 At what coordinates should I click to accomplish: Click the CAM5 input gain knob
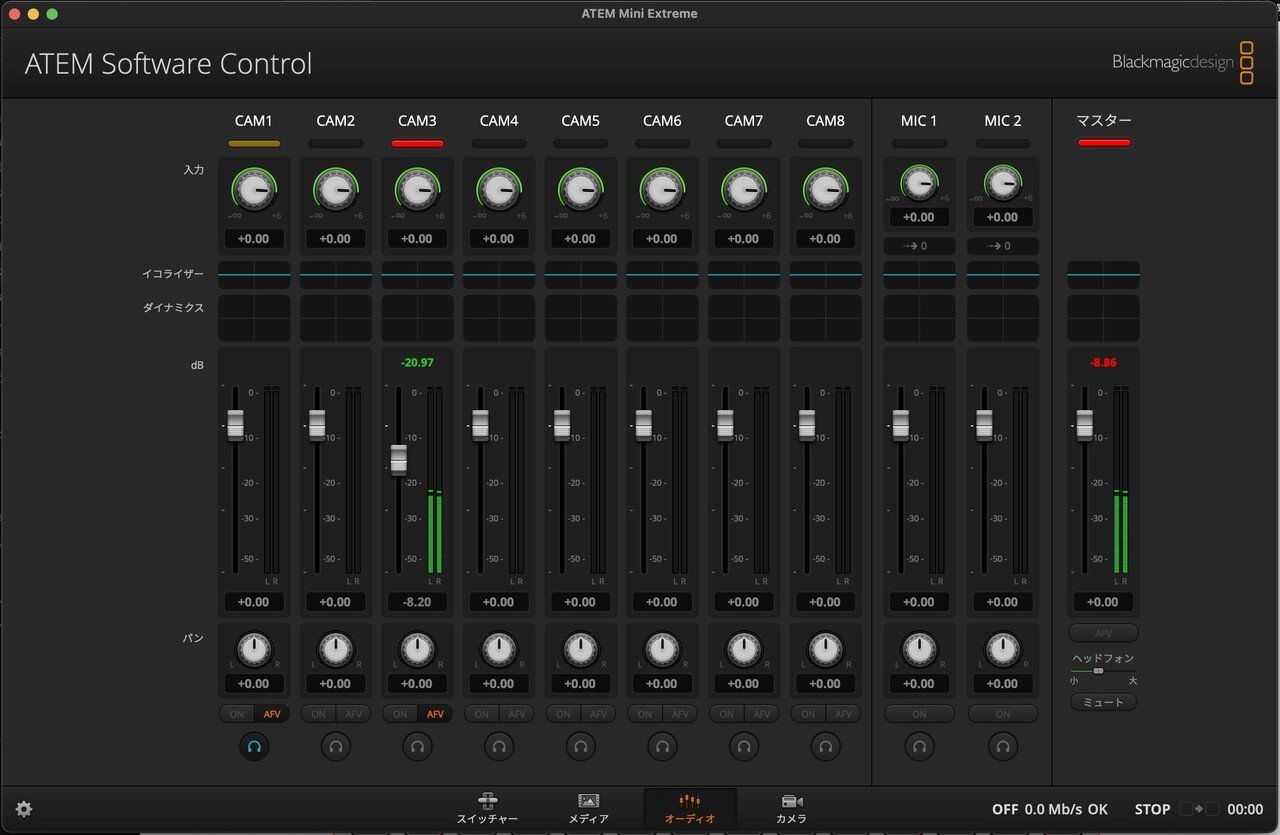580,190
